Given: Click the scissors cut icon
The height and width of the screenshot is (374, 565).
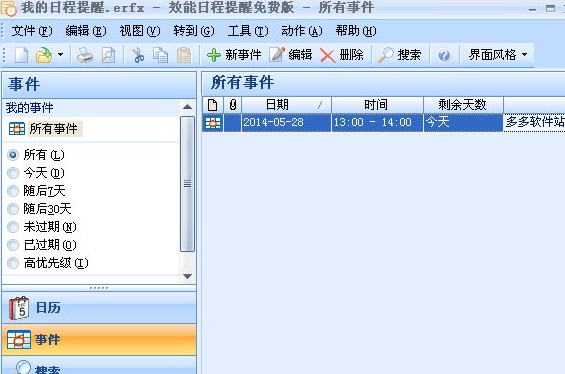Looking at the screenshot, I should (x=138, y=55).
